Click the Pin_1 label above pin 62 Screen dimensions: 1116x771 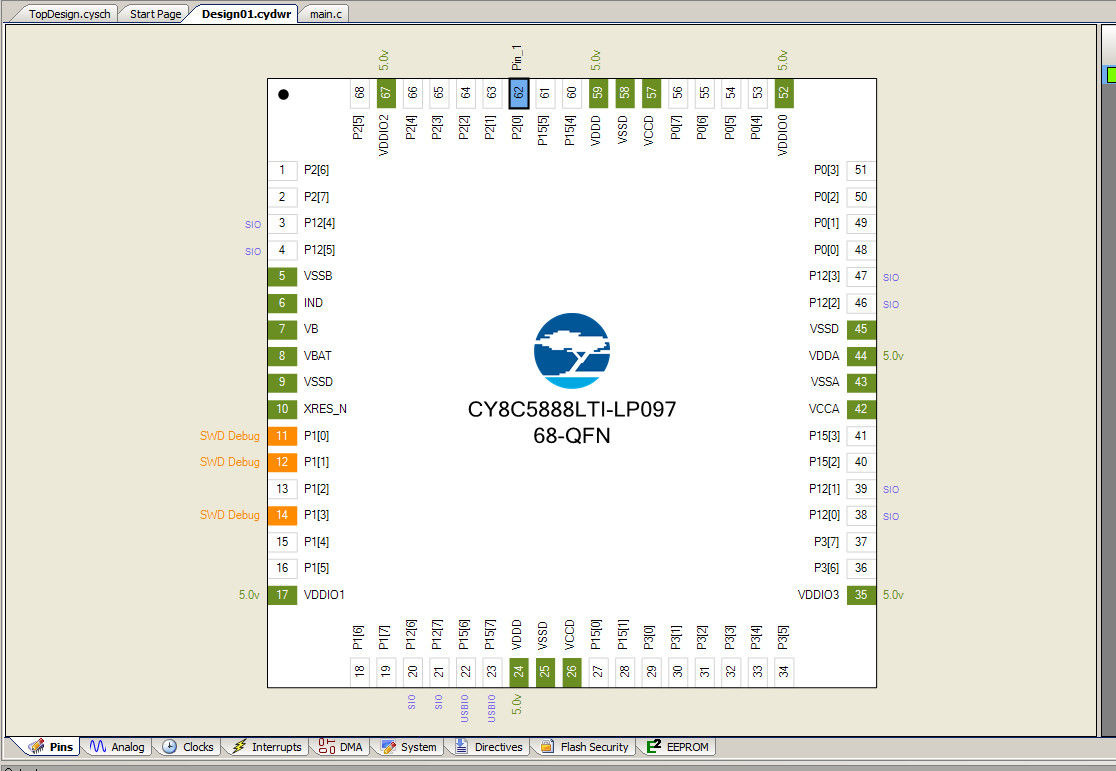[517, 58]
